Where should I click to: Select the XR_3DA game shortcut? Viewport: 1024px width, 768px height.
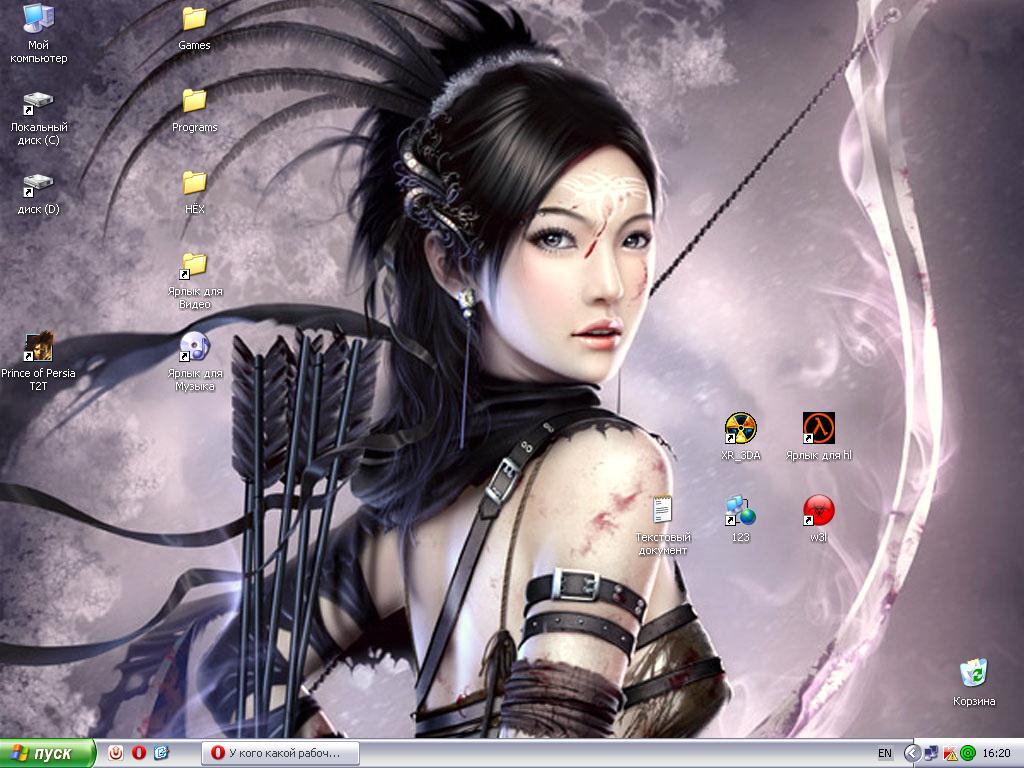coord(740,428)
